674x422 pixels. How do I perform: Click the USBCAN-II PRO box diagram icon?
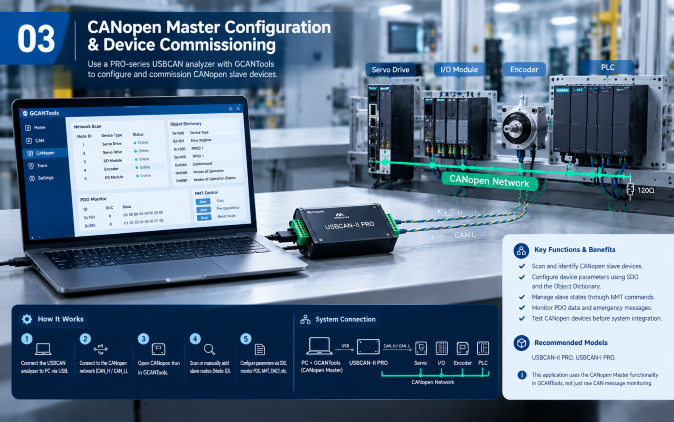click(368, 347)
